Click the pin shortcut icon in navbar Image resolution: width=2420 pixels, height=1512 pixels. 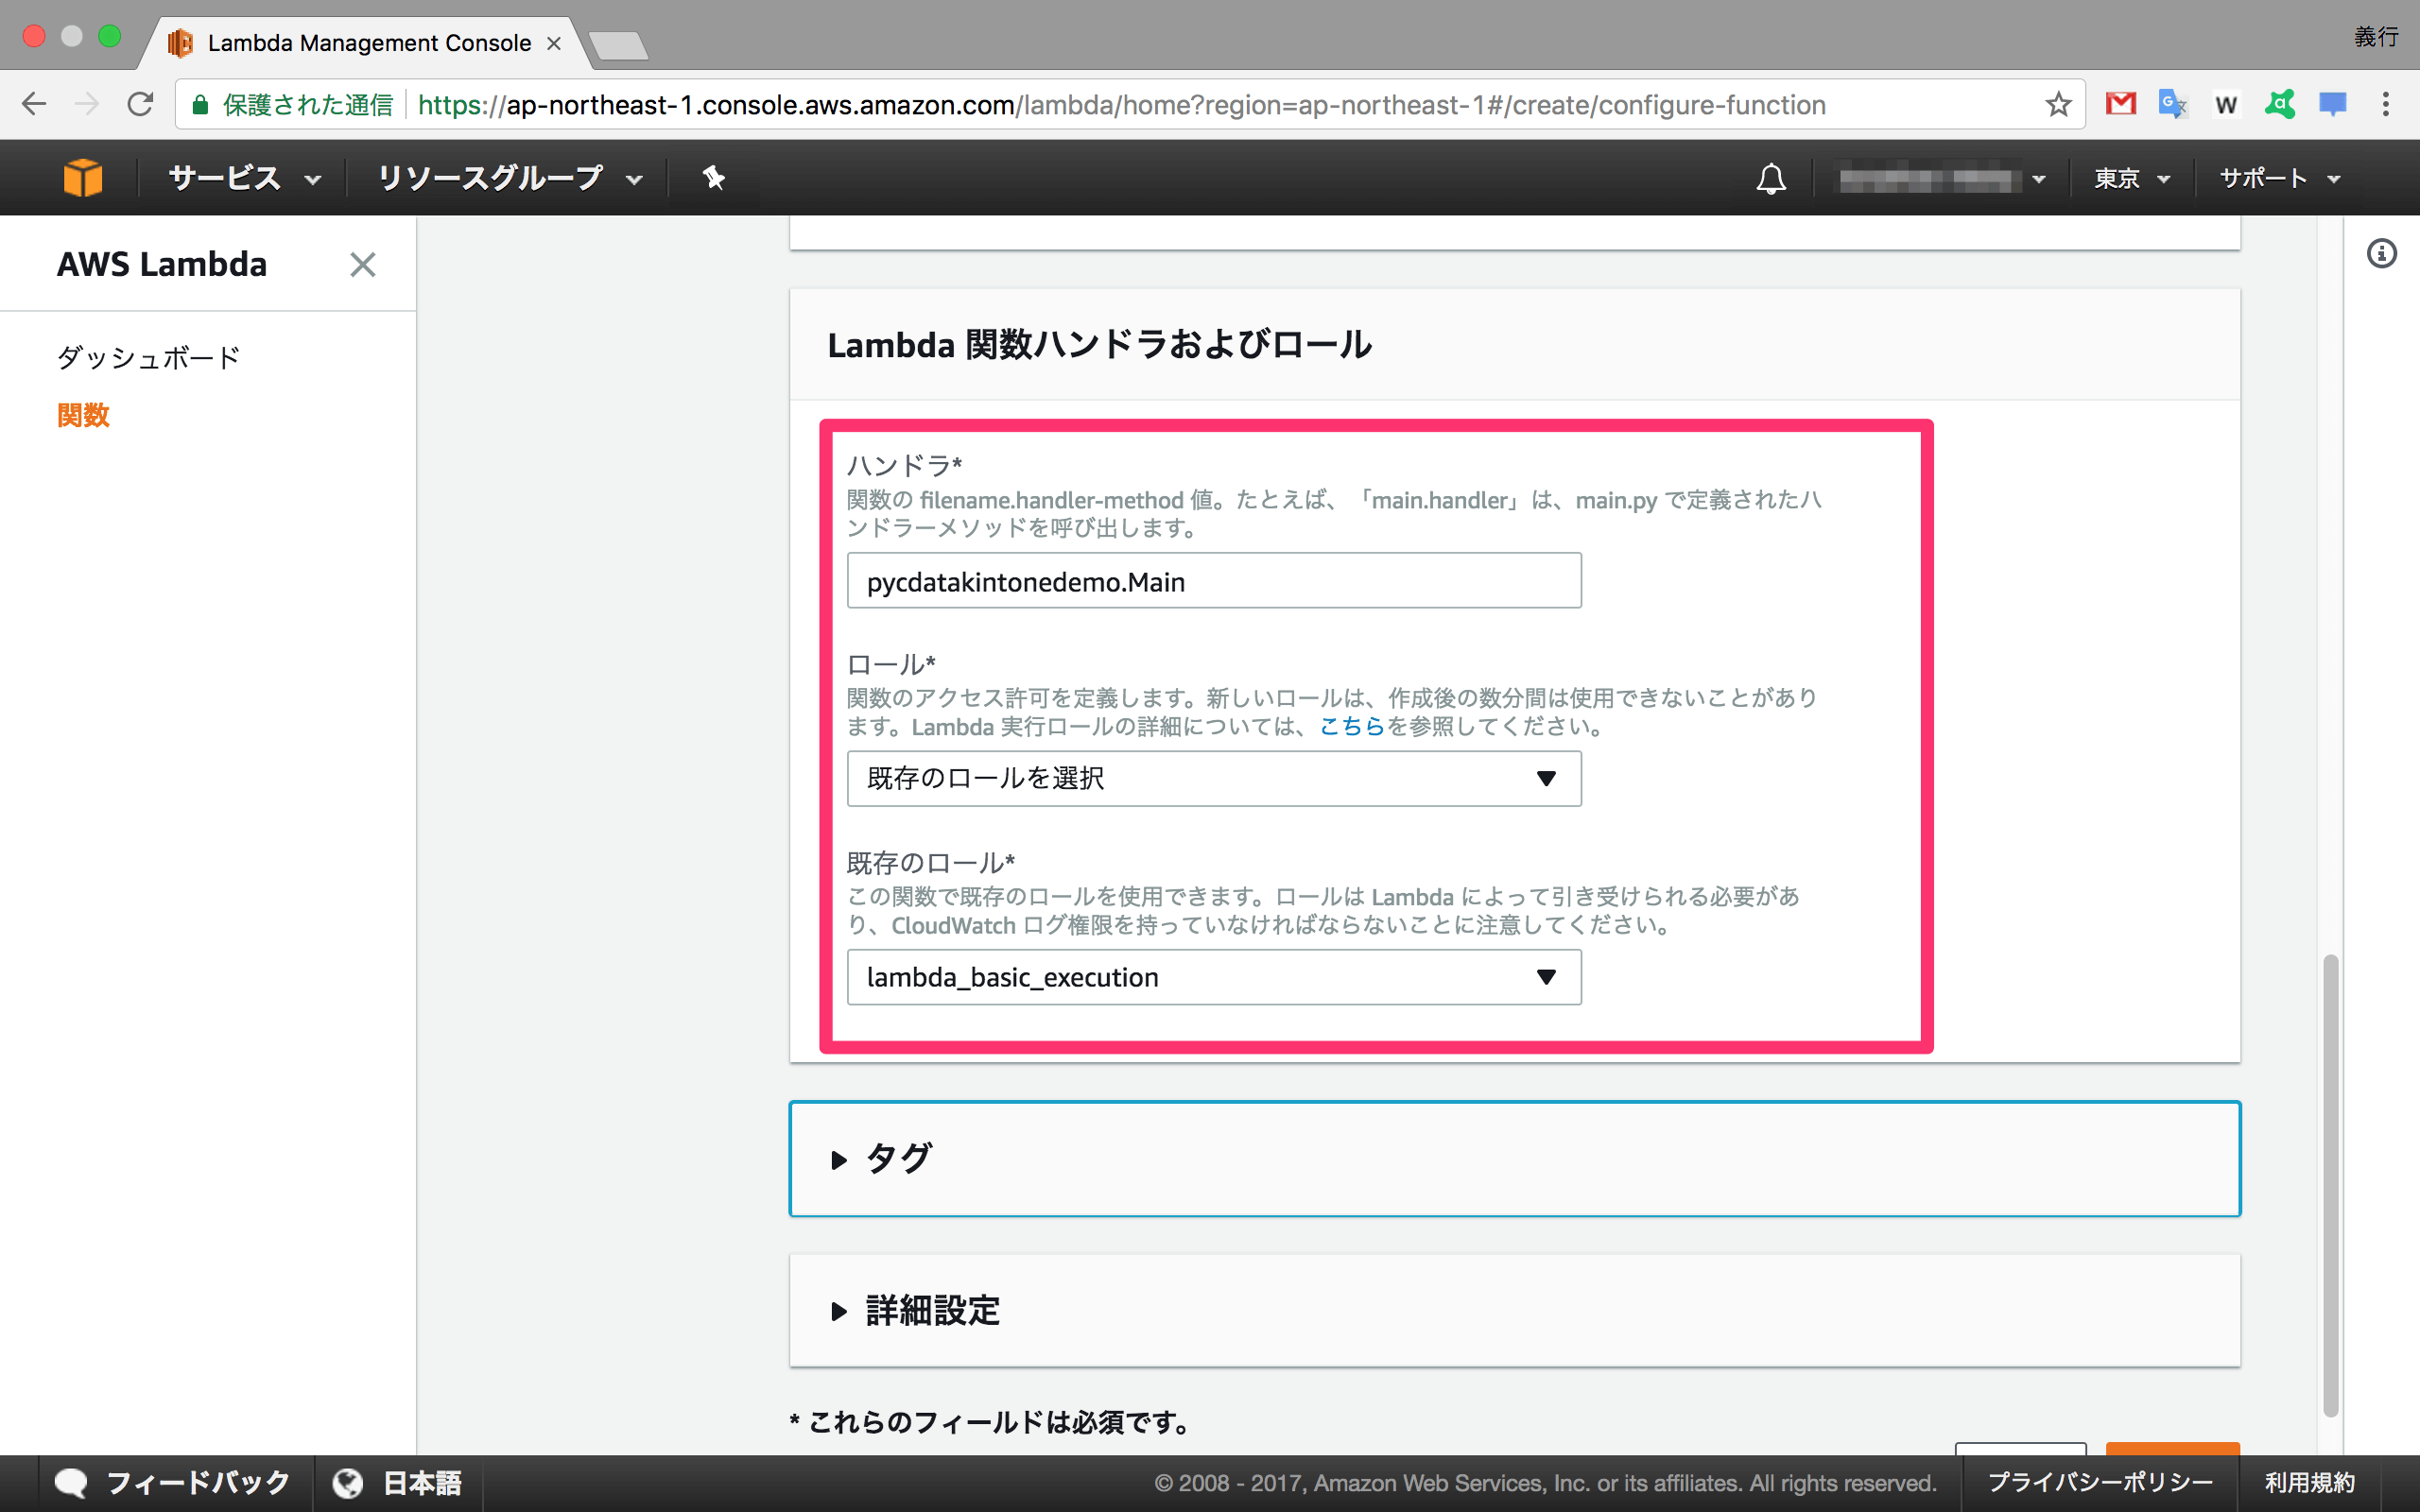click(713, 178)
